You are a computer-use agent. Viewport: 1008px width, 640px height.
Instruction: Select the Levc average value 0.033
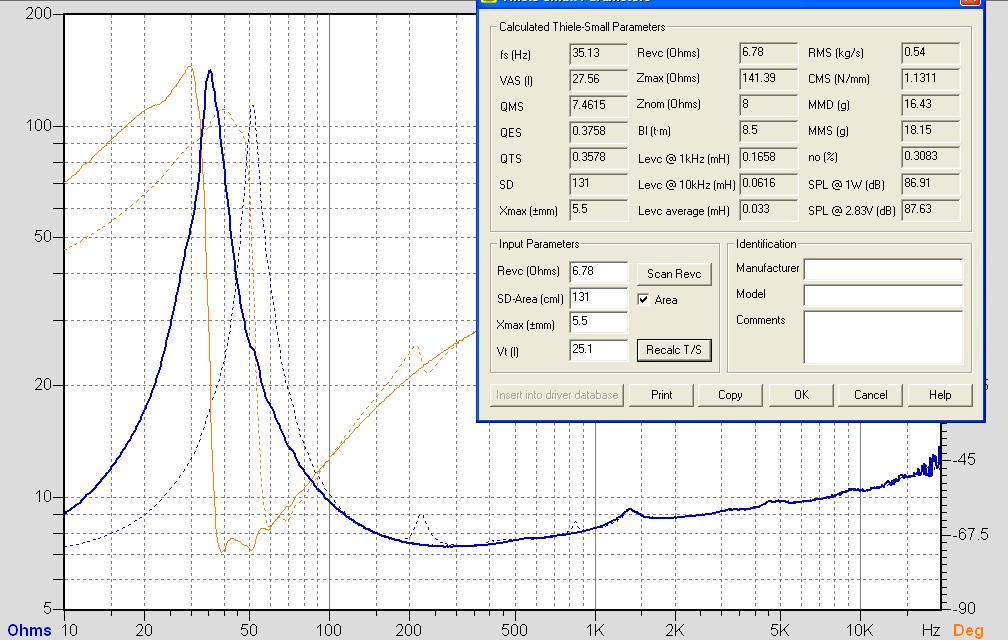(x=768, y=210)
